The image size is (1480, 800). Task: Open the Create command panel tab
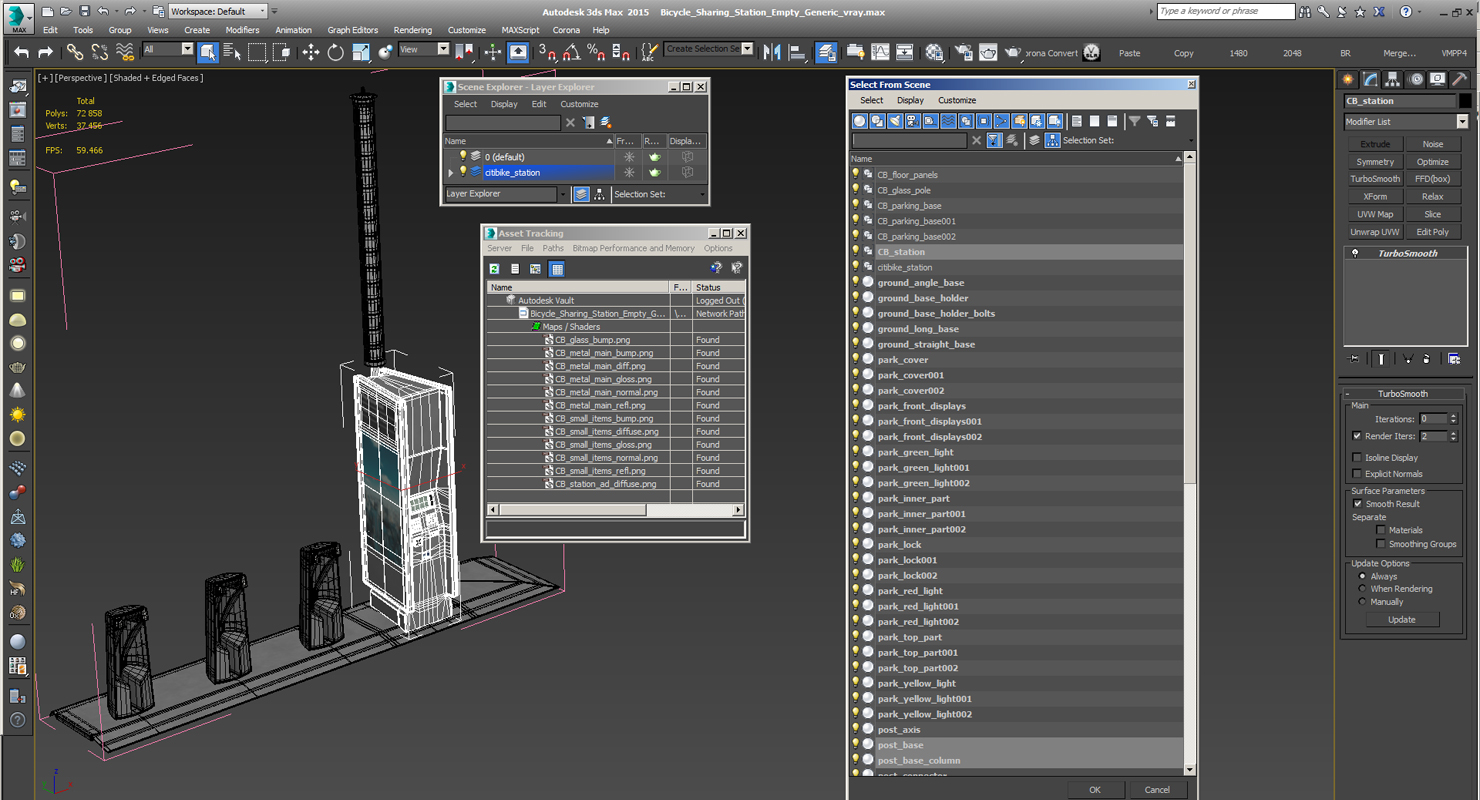pos(1349,79)
